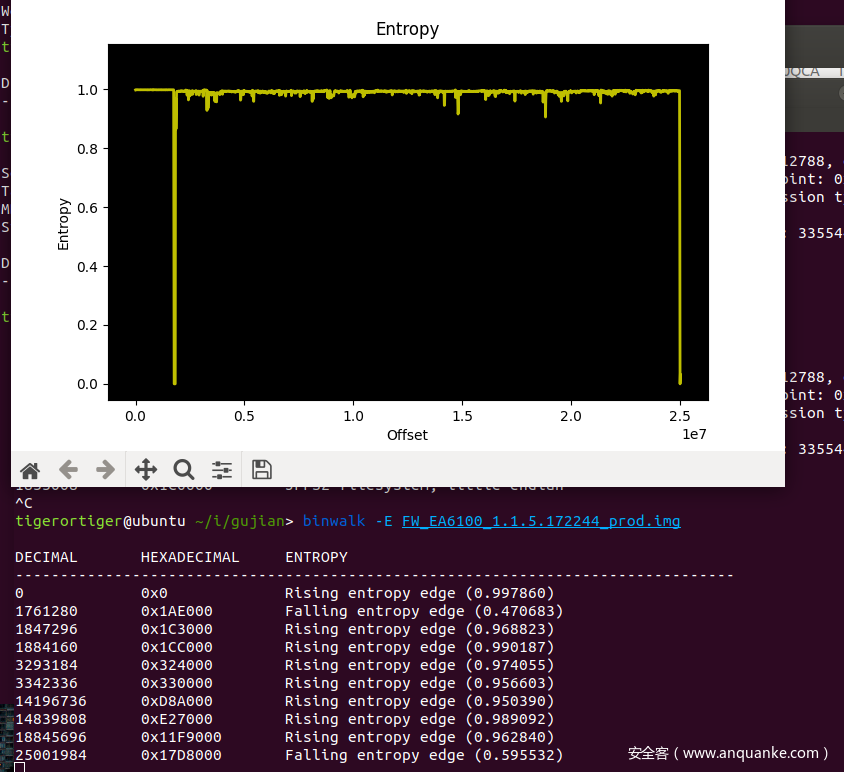The height and width of the screenshot is (772, 844).
Task: Click the "Offset" x-axis label
Action: (407, 435)
